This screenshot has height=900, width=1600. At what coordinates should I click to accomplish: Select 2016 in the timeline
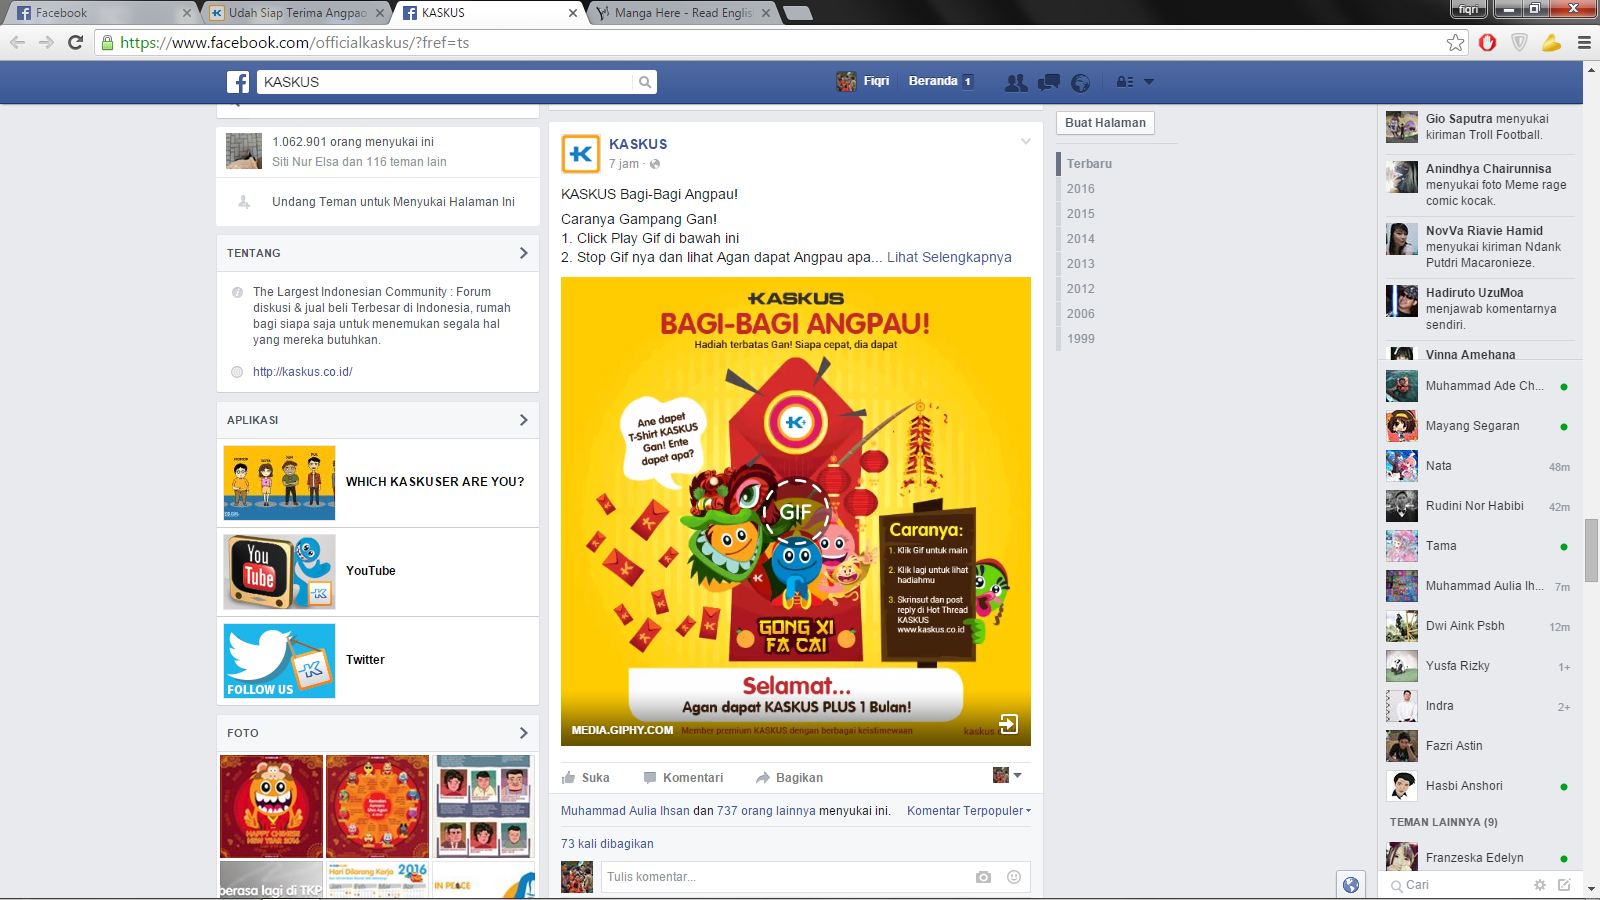click(1080, 189)
